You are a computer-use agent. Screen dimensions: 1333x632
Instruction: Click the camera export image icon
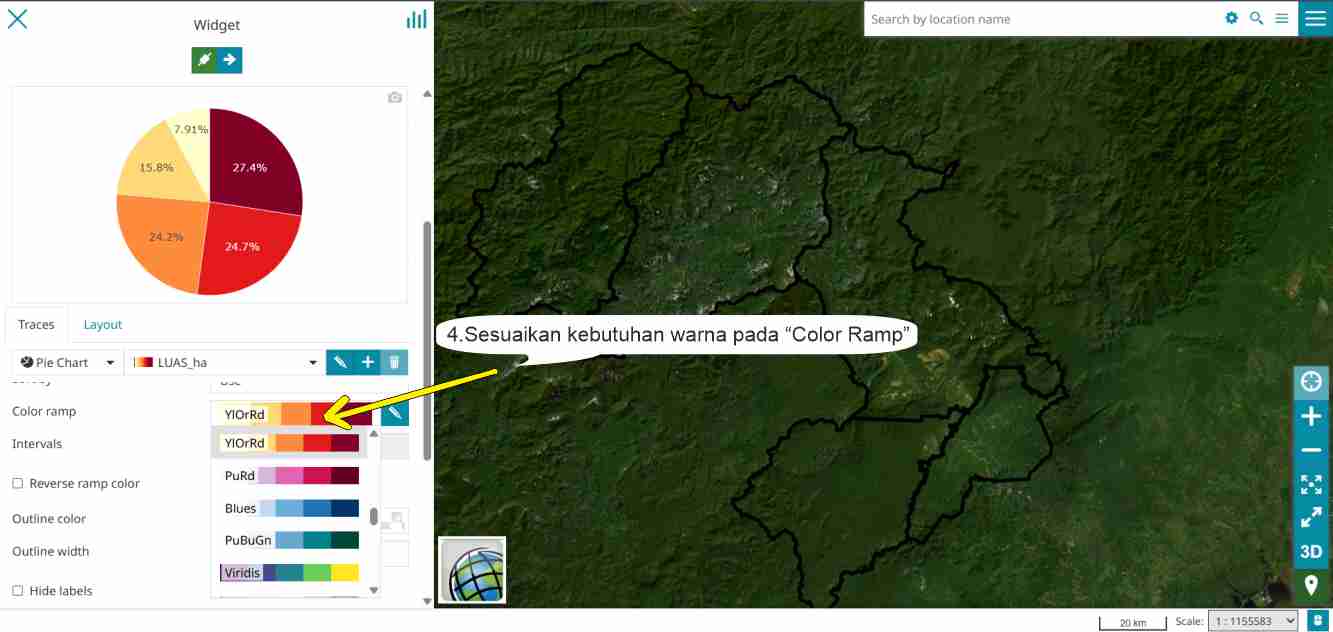pyautogui.click(x=395, y=97)
